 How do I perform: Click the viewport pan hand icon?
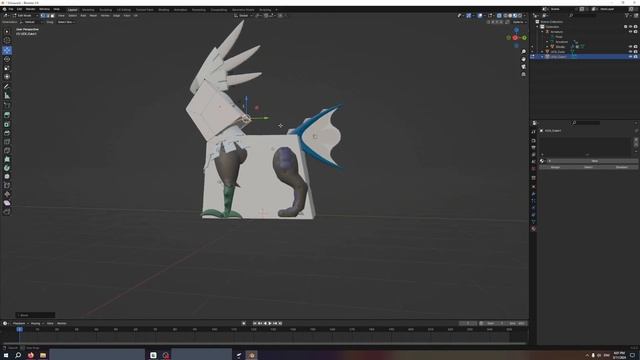[x=523, y=59]
